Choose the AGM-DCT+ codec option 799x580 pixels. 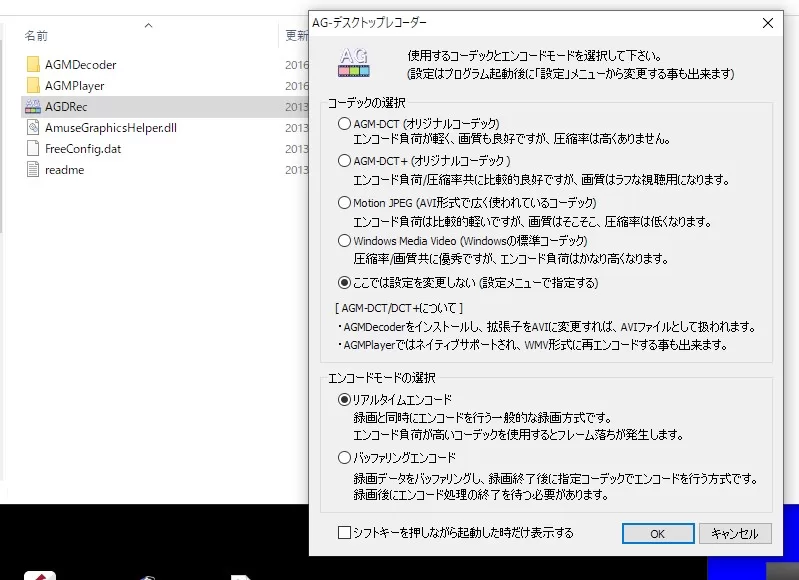click(x=344, y=161)
